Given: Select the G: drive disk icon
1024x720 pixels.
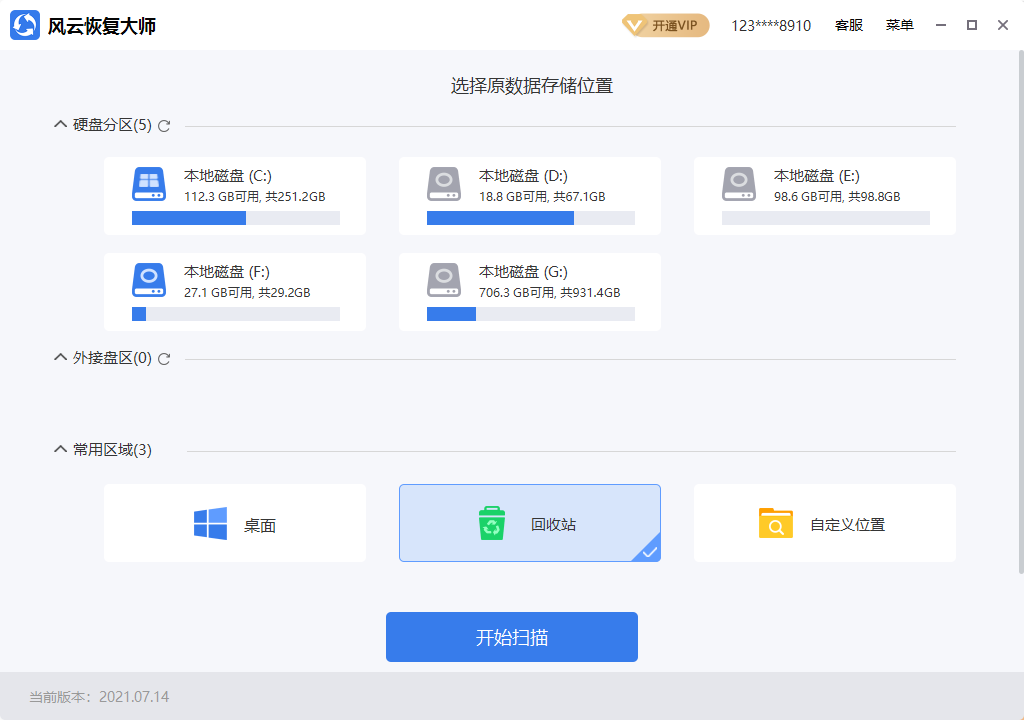Looking at the screenshot, I should [x=444, y=280].
